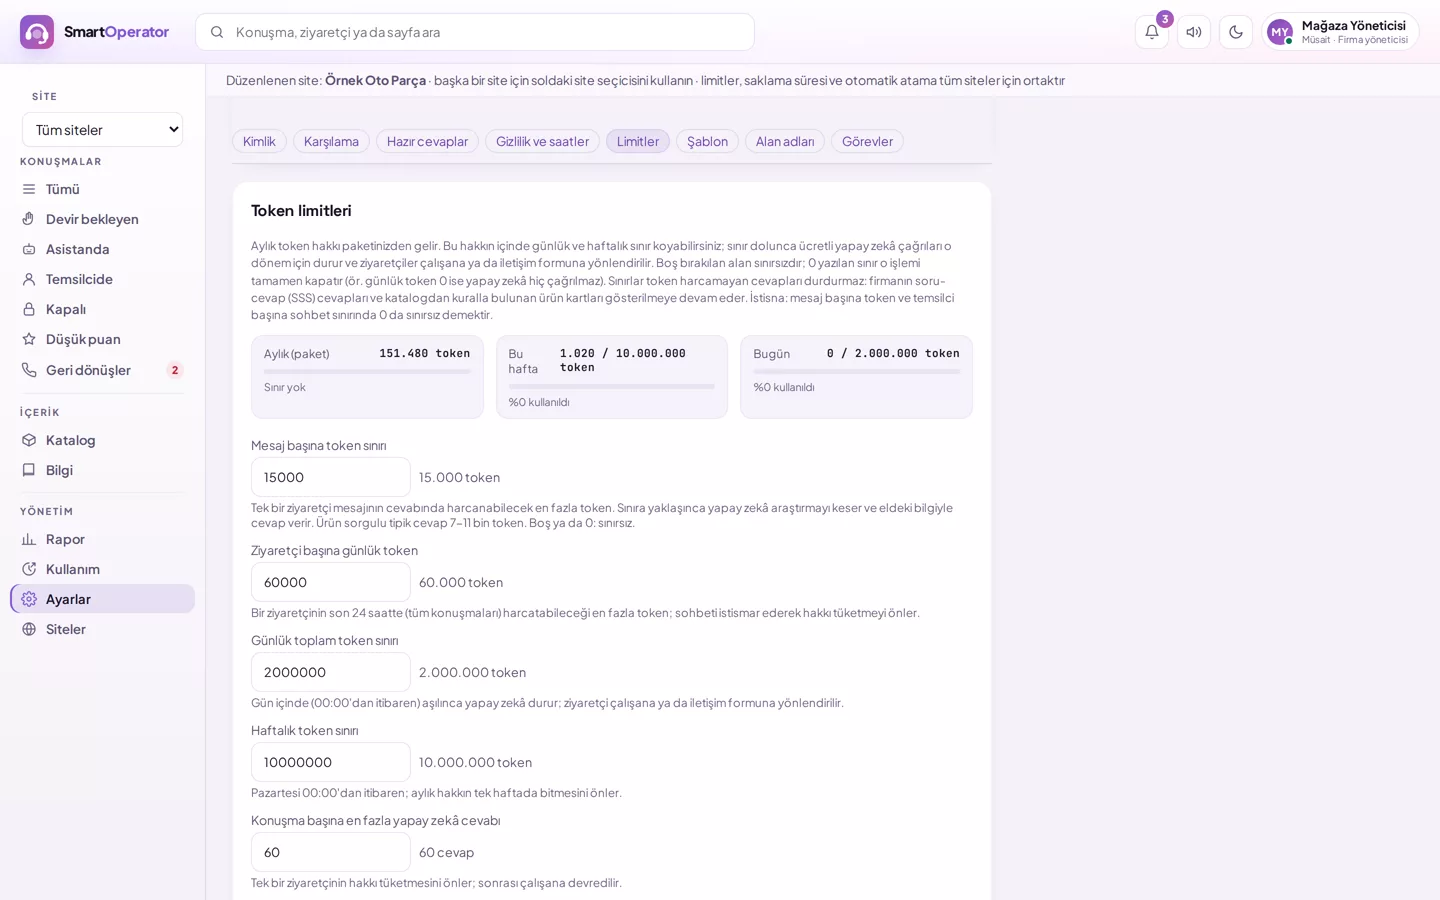Viewport: 1440px width, 900px height.
Task: Click the Düşük puan star icon
Action: (x=29, y=339)
